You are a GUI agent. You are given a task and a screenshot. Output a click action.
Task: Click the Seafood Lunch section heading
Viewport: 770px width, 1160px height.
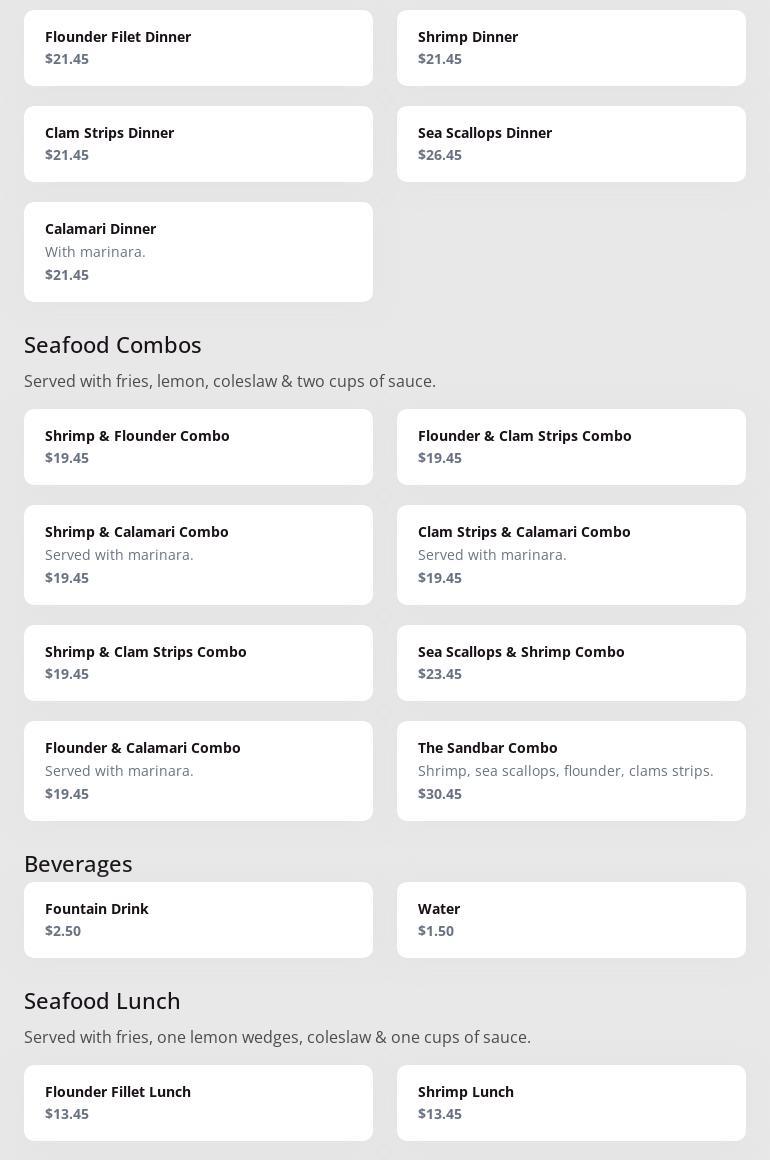tap(102, 1001)
